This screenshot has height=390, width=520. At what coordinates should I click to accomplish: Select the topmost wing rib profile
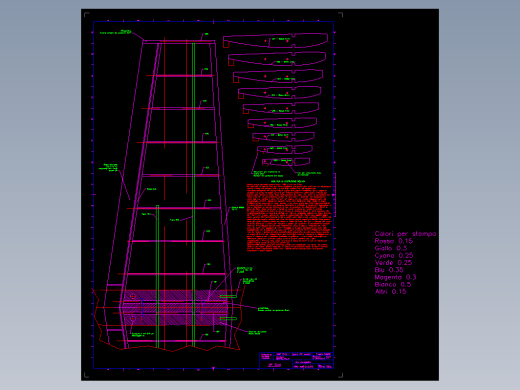[275, 41]
